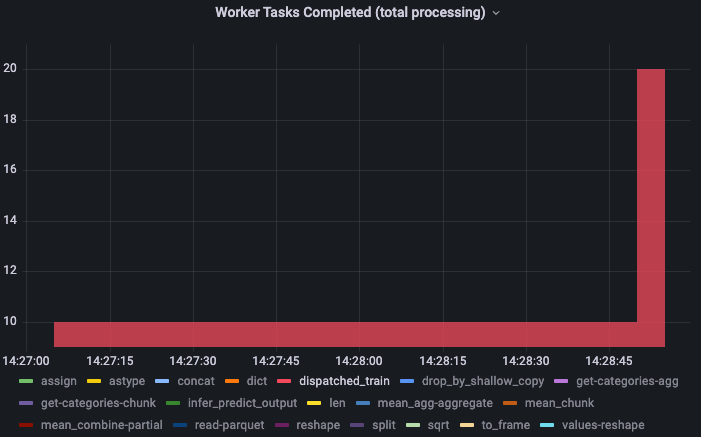701x437 pixels.
Task: Toggle the concat legend entry
Action: point(196,381)
